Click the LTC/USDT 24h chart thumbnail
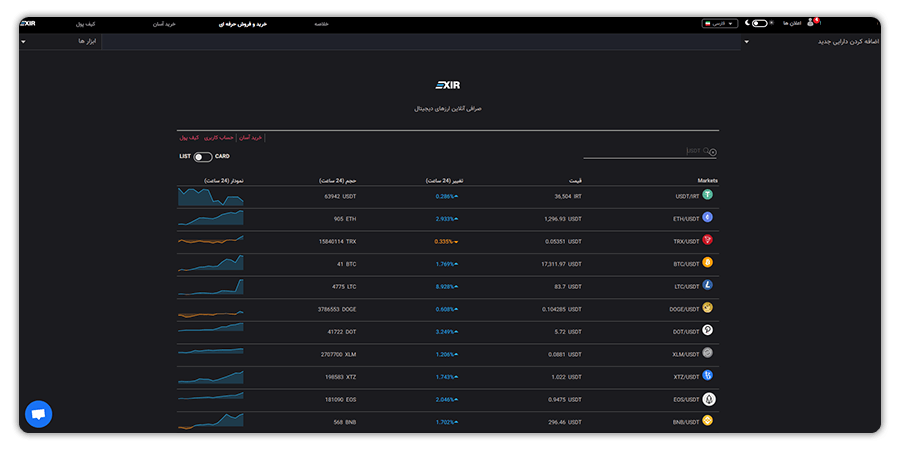The height and width of the screenshot is (450, 900). [x=211, y=286]
